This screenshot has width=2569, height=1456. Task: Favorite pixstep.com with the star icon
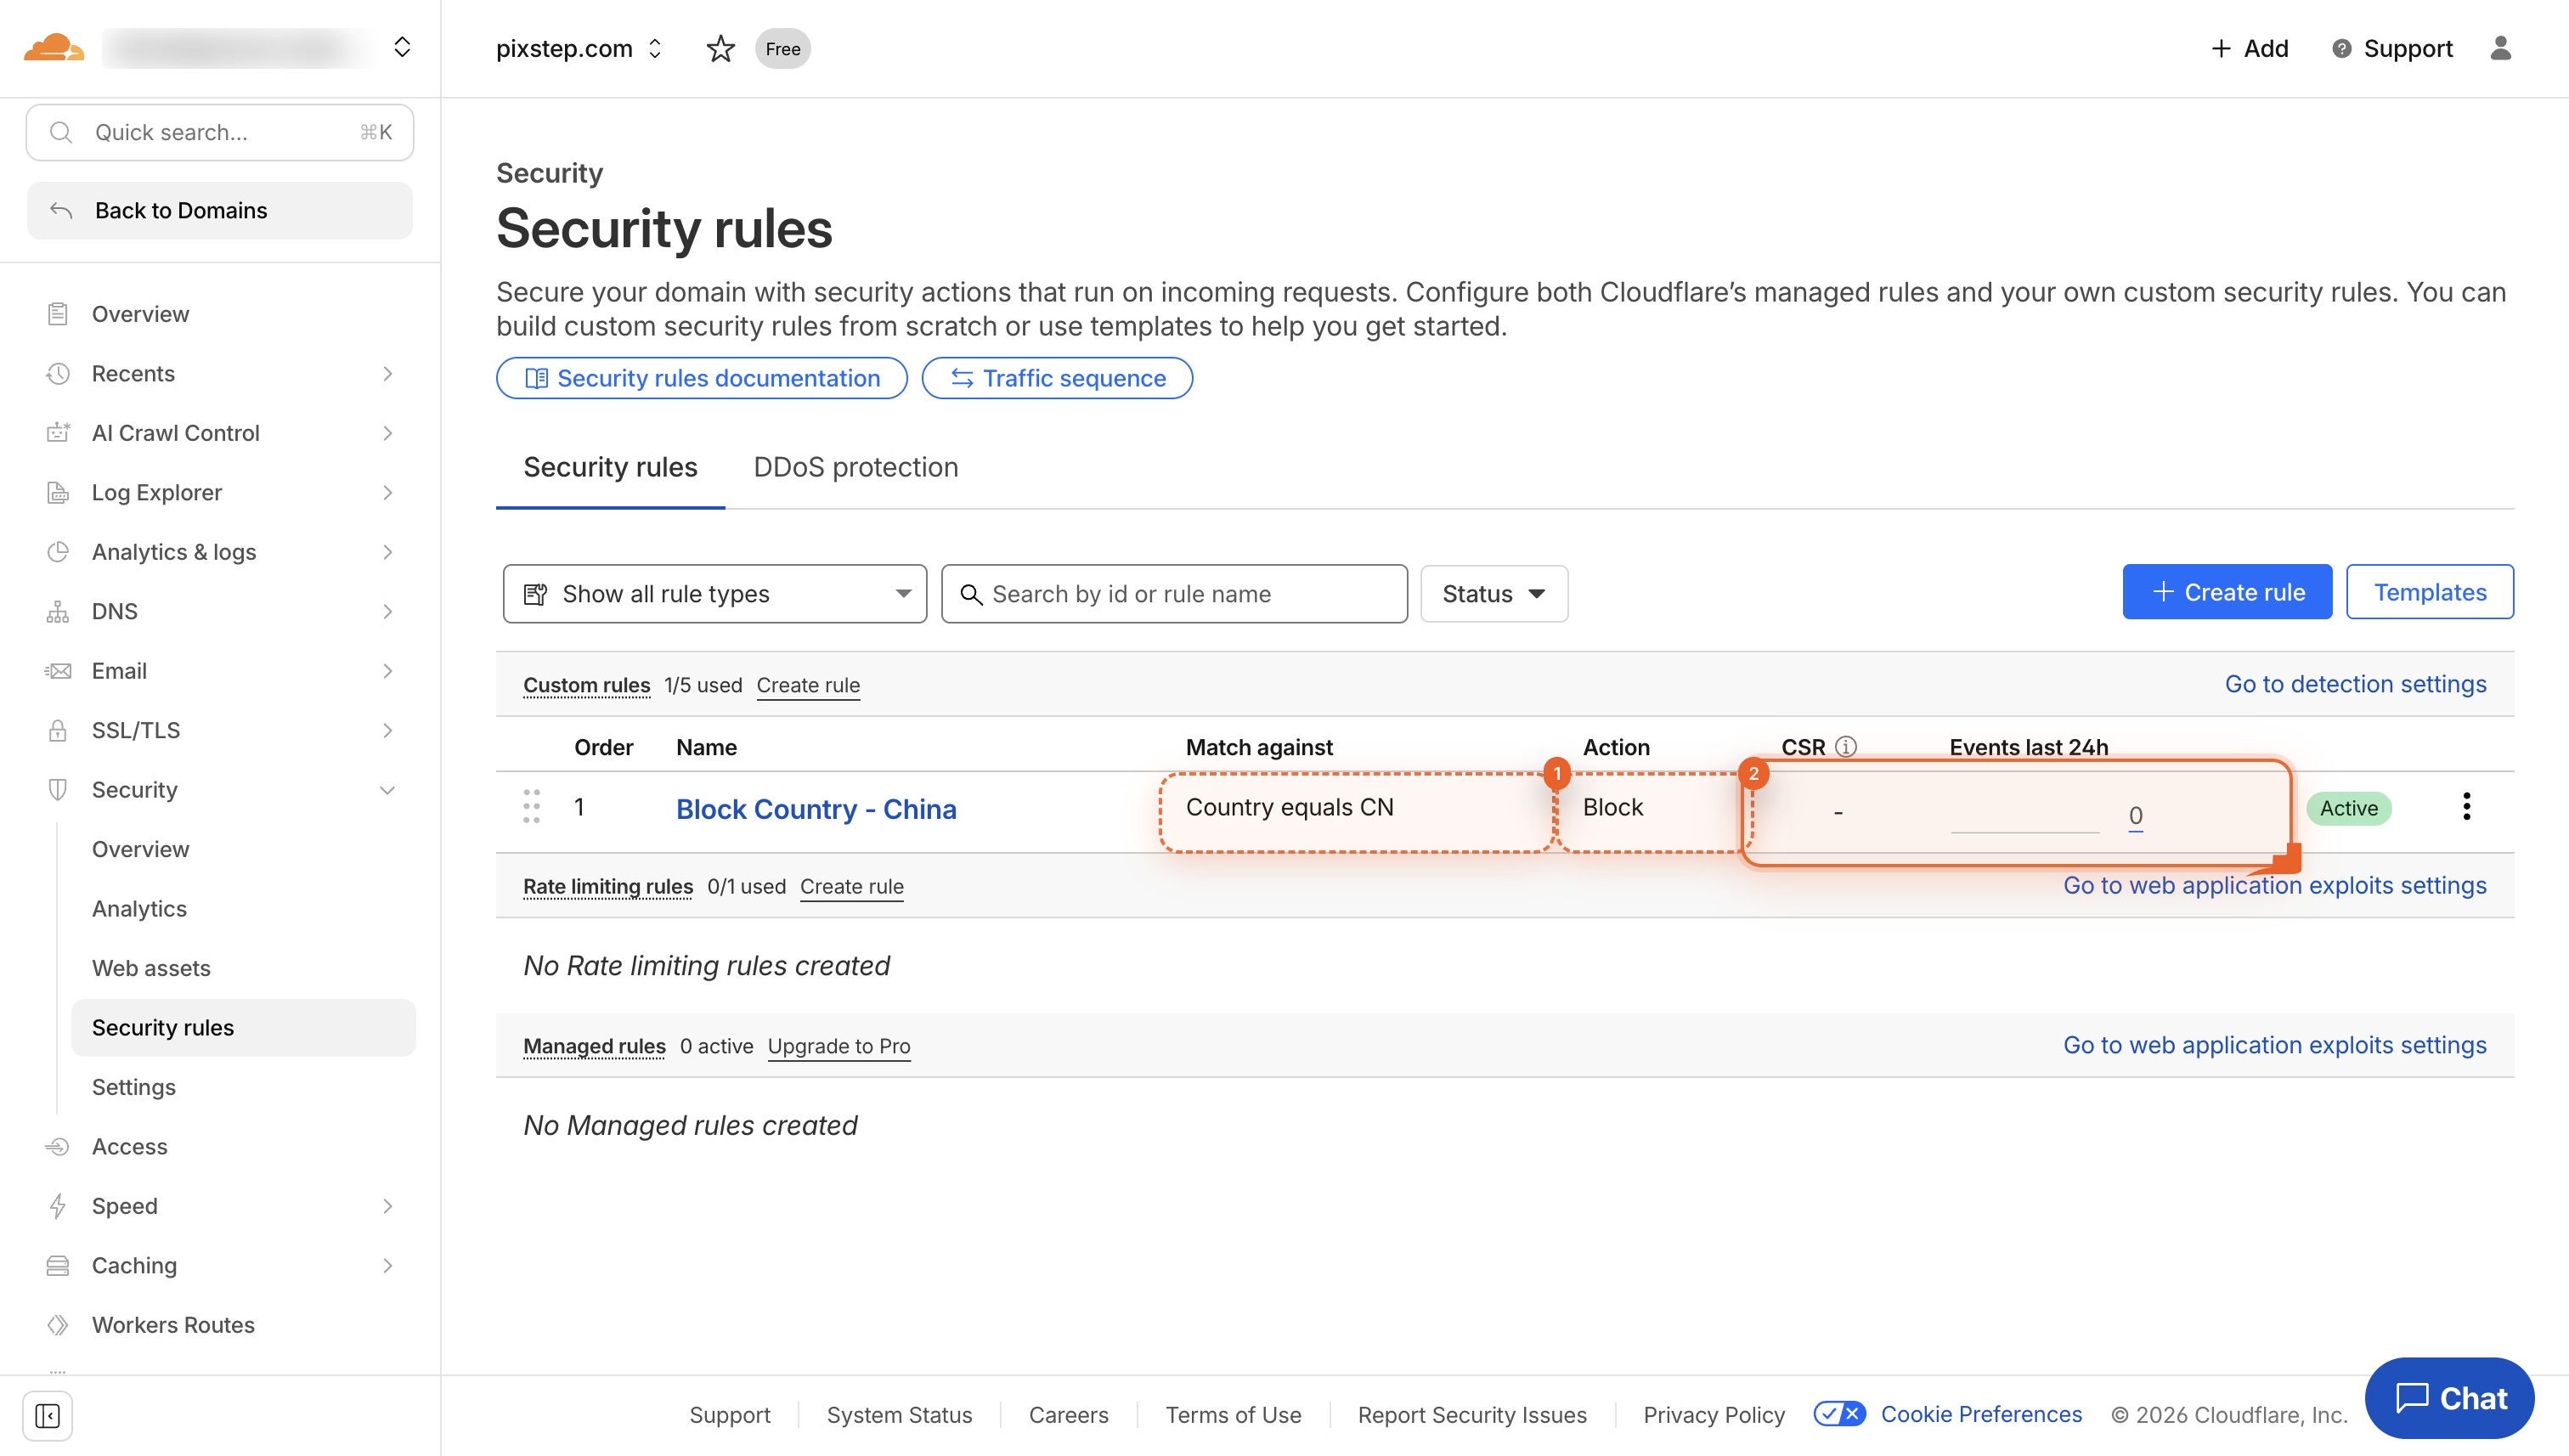tap(720, 48)
